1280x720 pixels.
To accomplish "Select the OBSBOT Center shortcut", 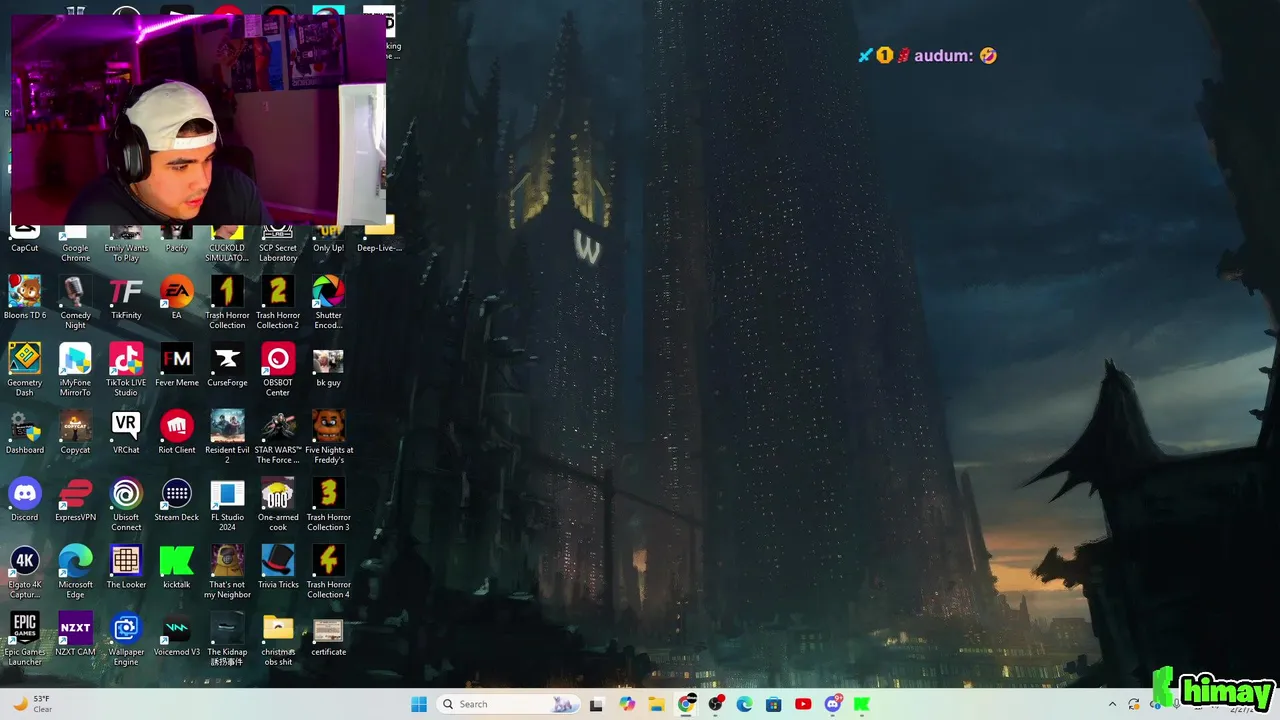I will (x=278, y=359).
